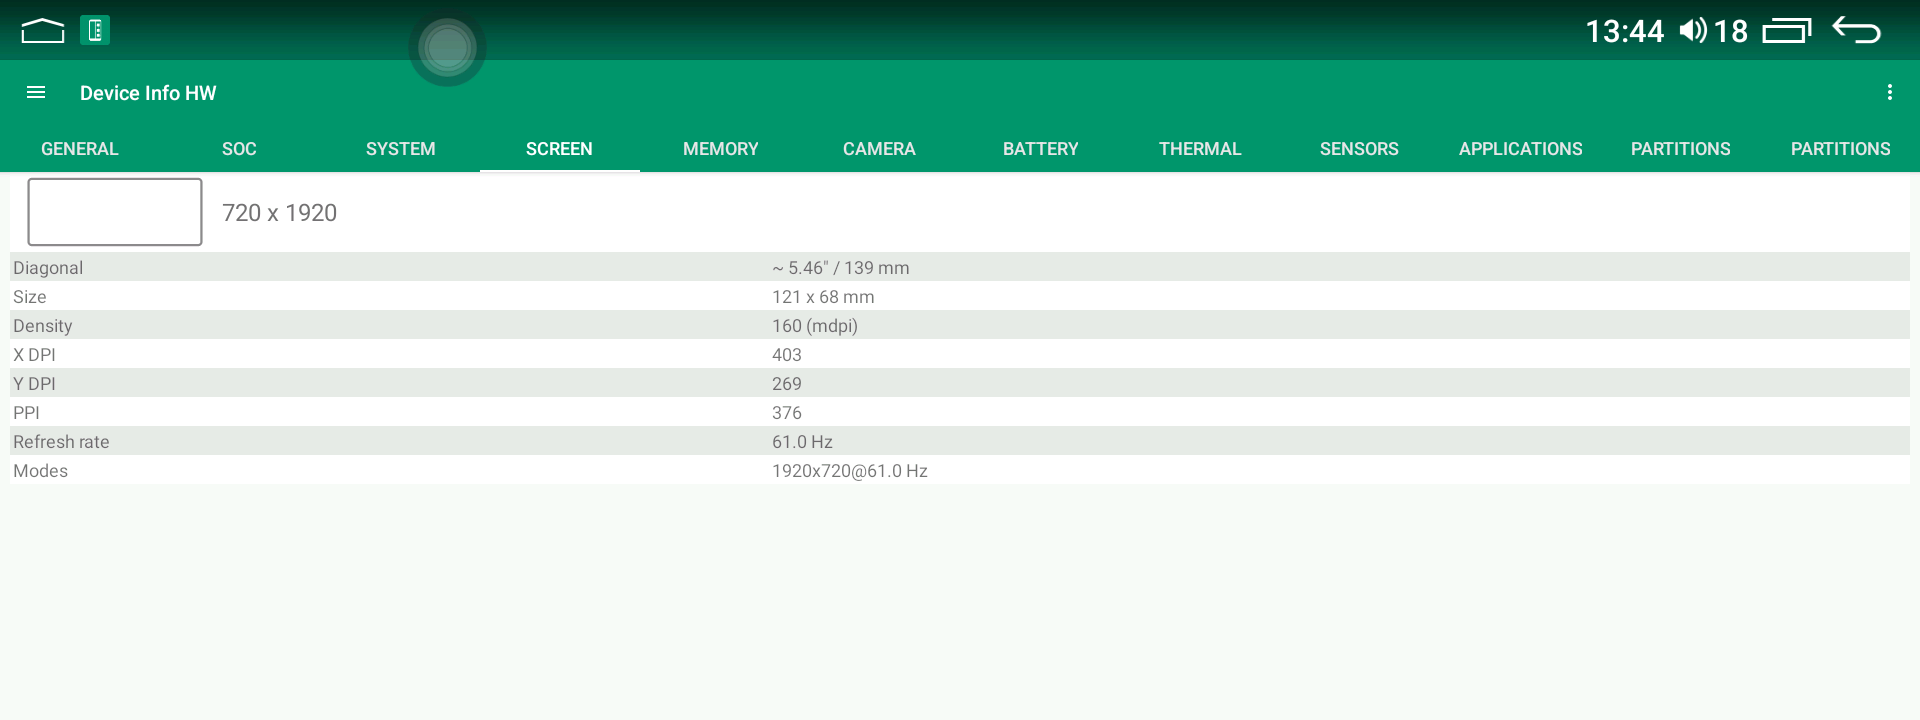This screenshot has height=720, width=1920.
Task: Tap the green app icon in status bar
Action: click(x=95, y=30)
